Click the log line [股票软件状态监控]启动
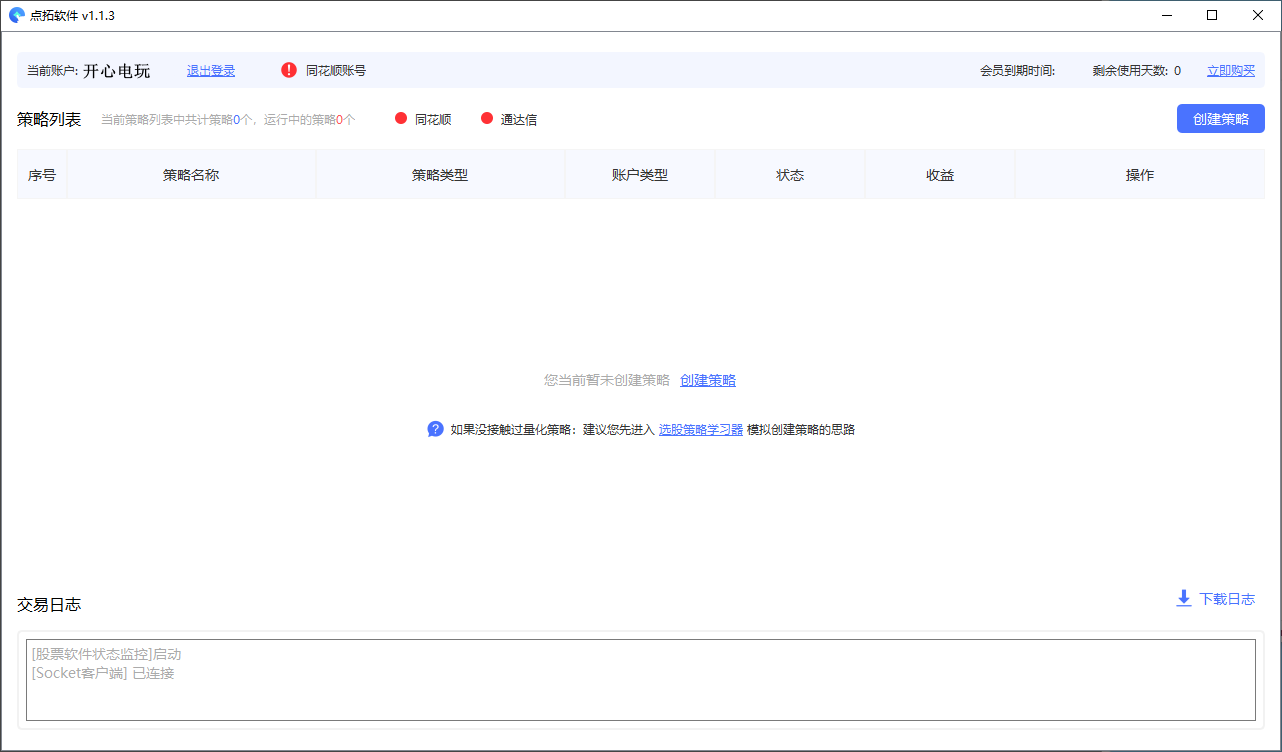Viewport: 1282px width, 752px height. [106, 654]
